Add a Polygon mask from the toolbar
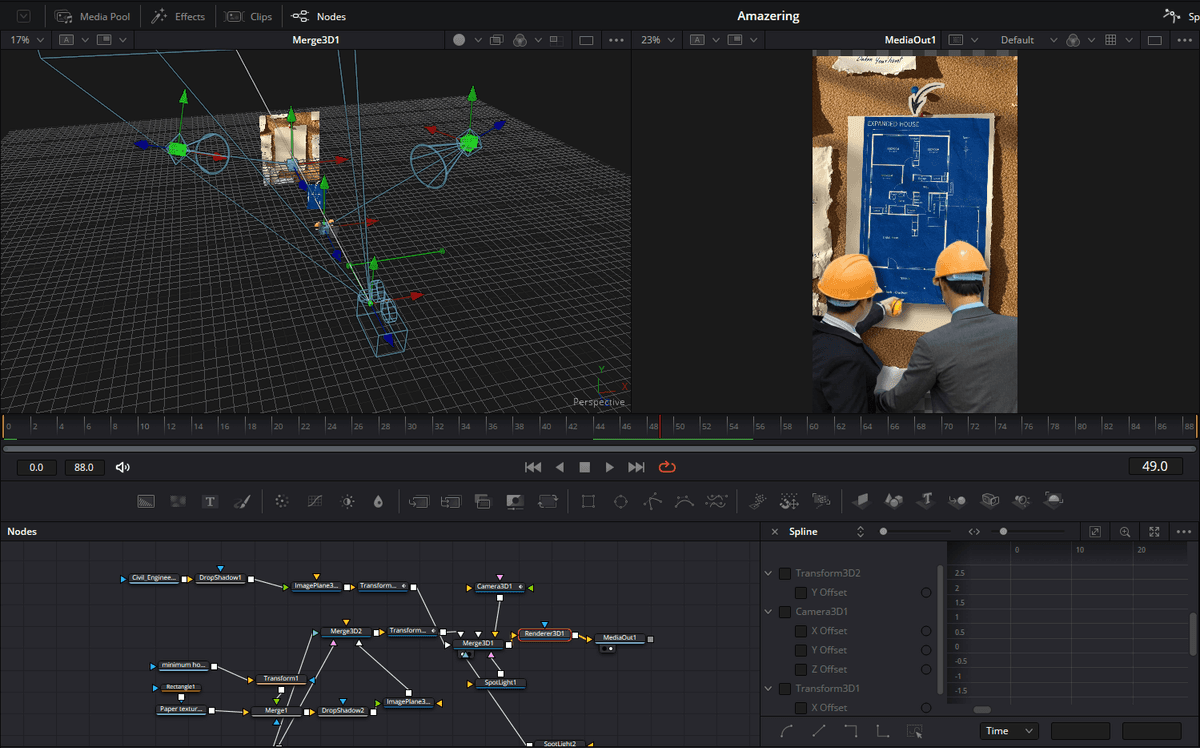The height and width of the screenshot is (748, 1200). (x=652, y=501)
